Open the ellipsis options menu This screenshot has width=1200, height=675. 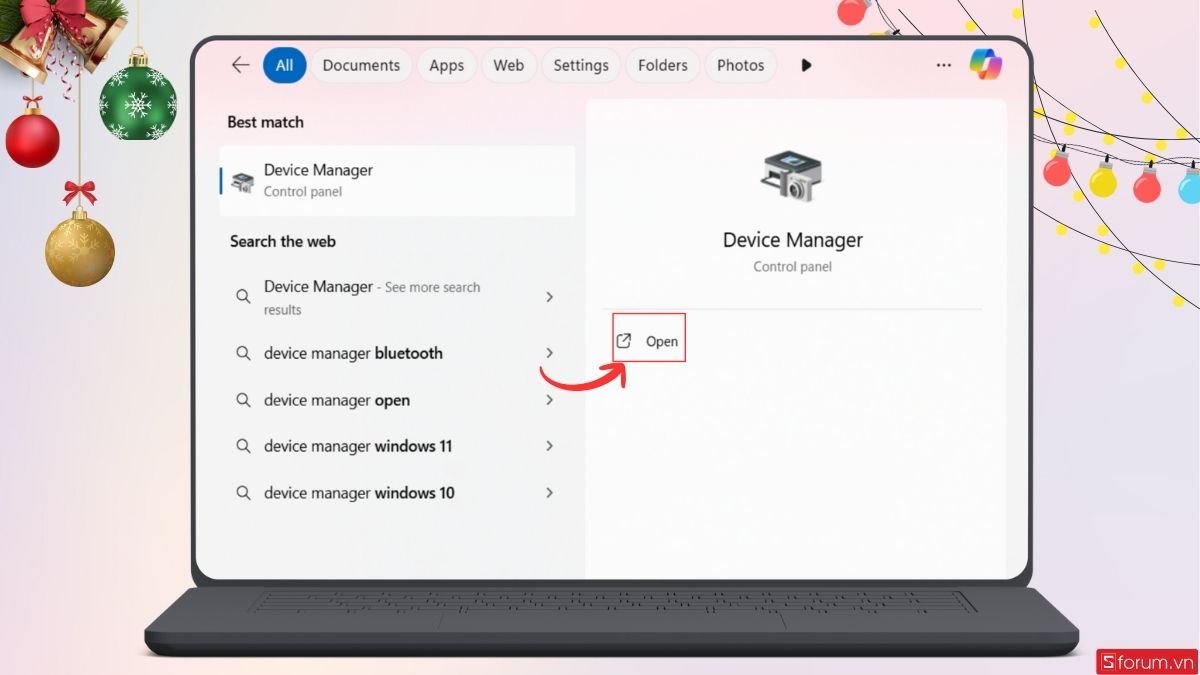[x=943, y=64]
